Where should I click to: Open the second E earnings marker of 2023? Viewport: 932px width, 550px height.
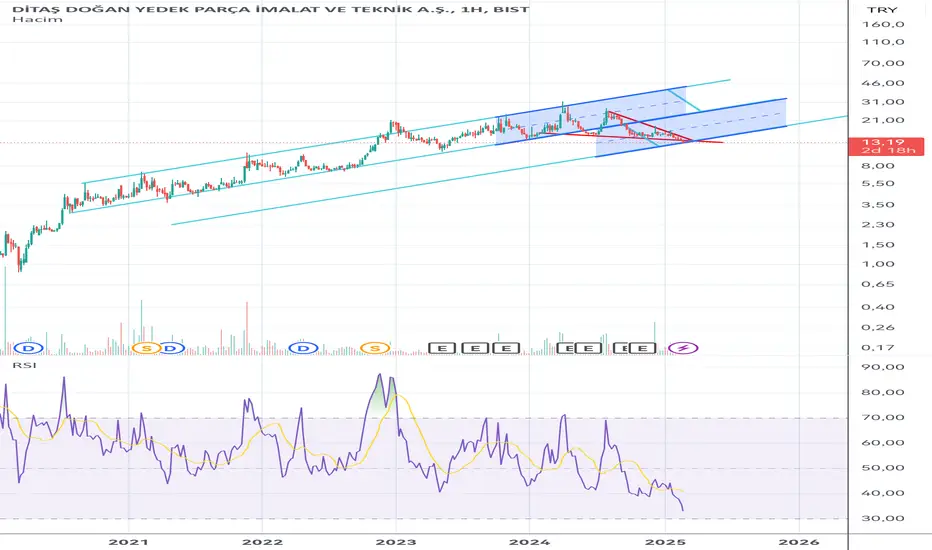pos(475,348)
